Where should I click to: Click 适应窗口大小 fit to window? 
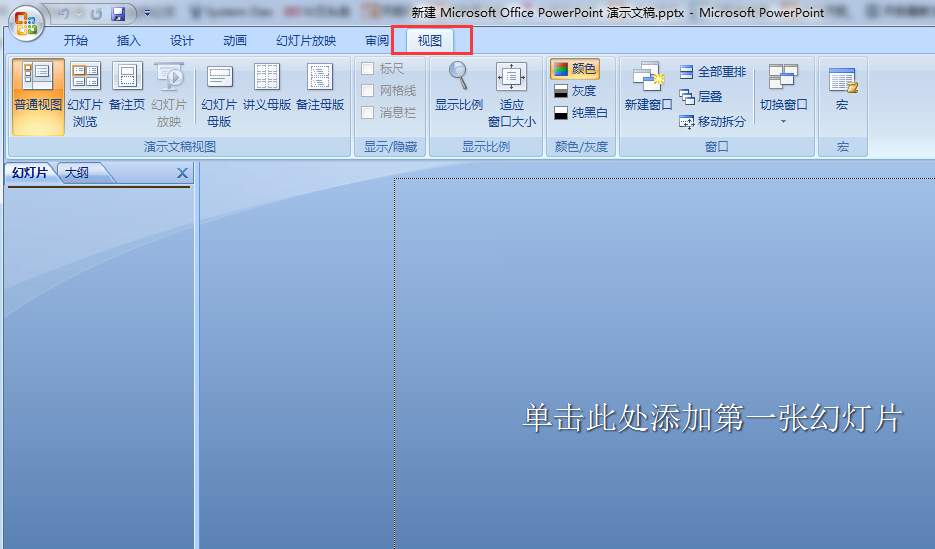512,97
